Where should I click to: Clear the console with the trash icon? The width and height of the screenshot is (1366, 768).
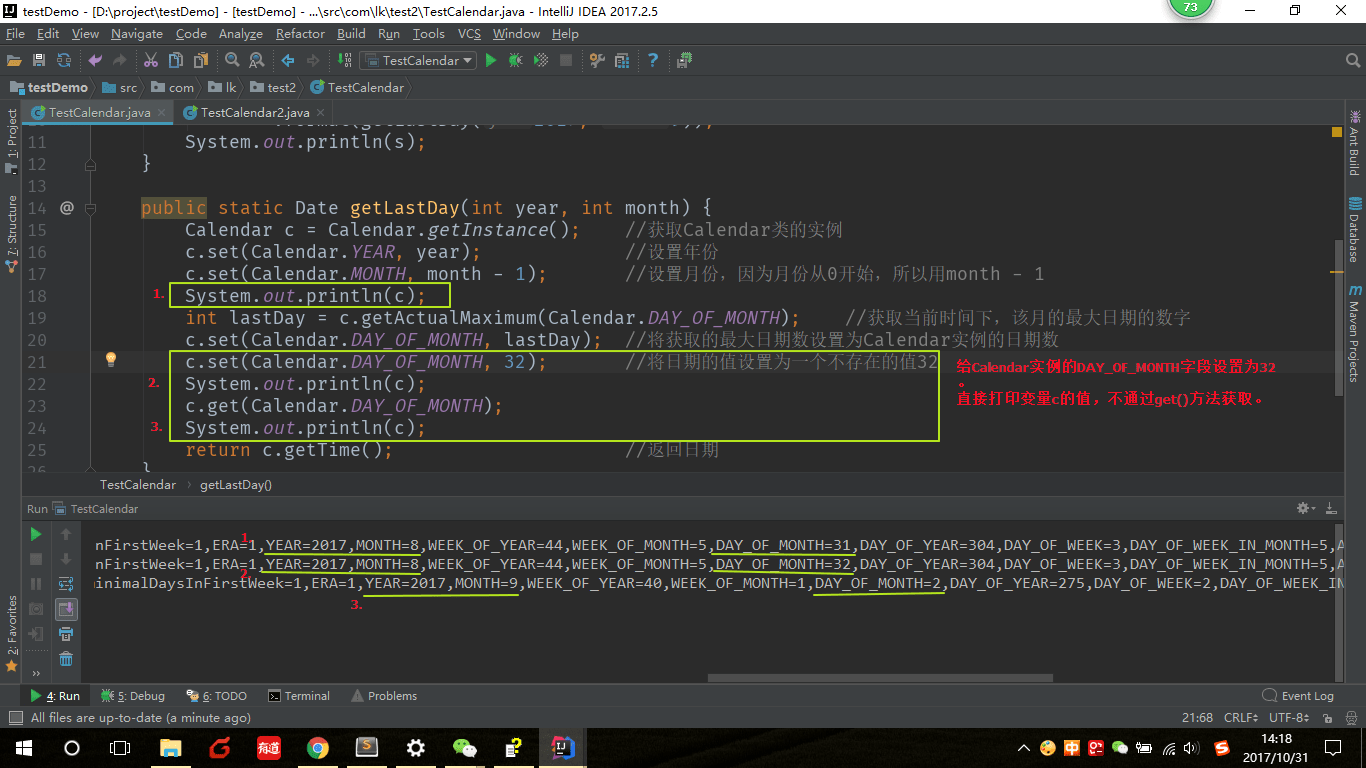[65, 658]
